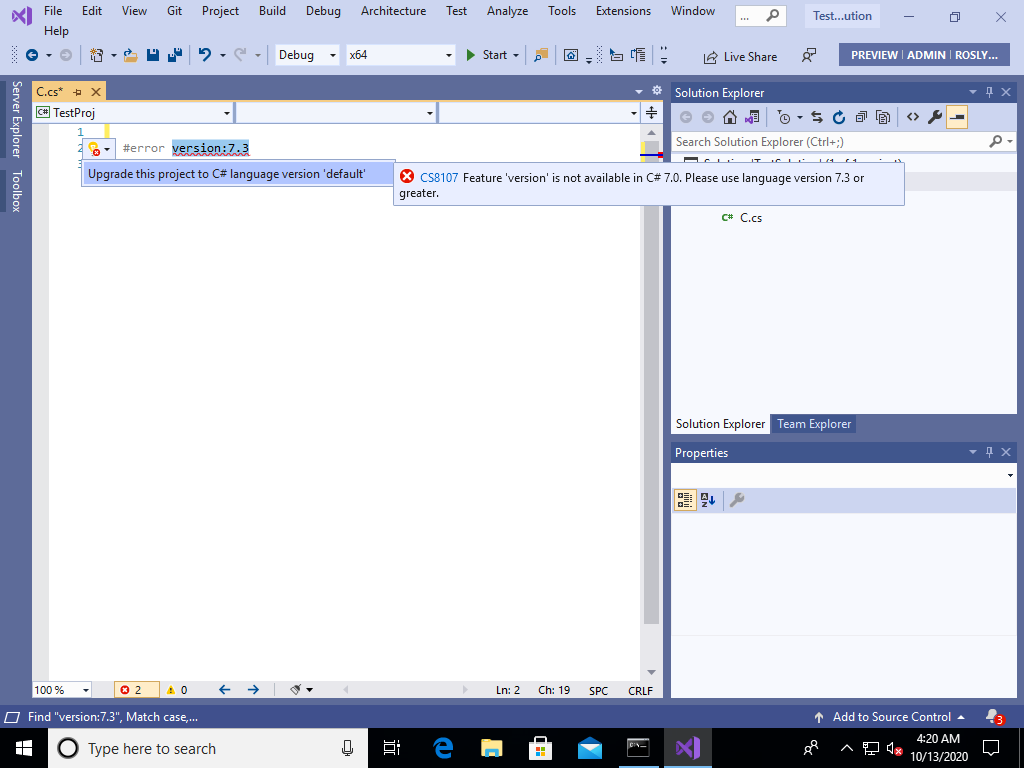The height and width of the screenshot is (768, 1024).
Task: Open File Explorer from taskbar
Action: point(492,748)
